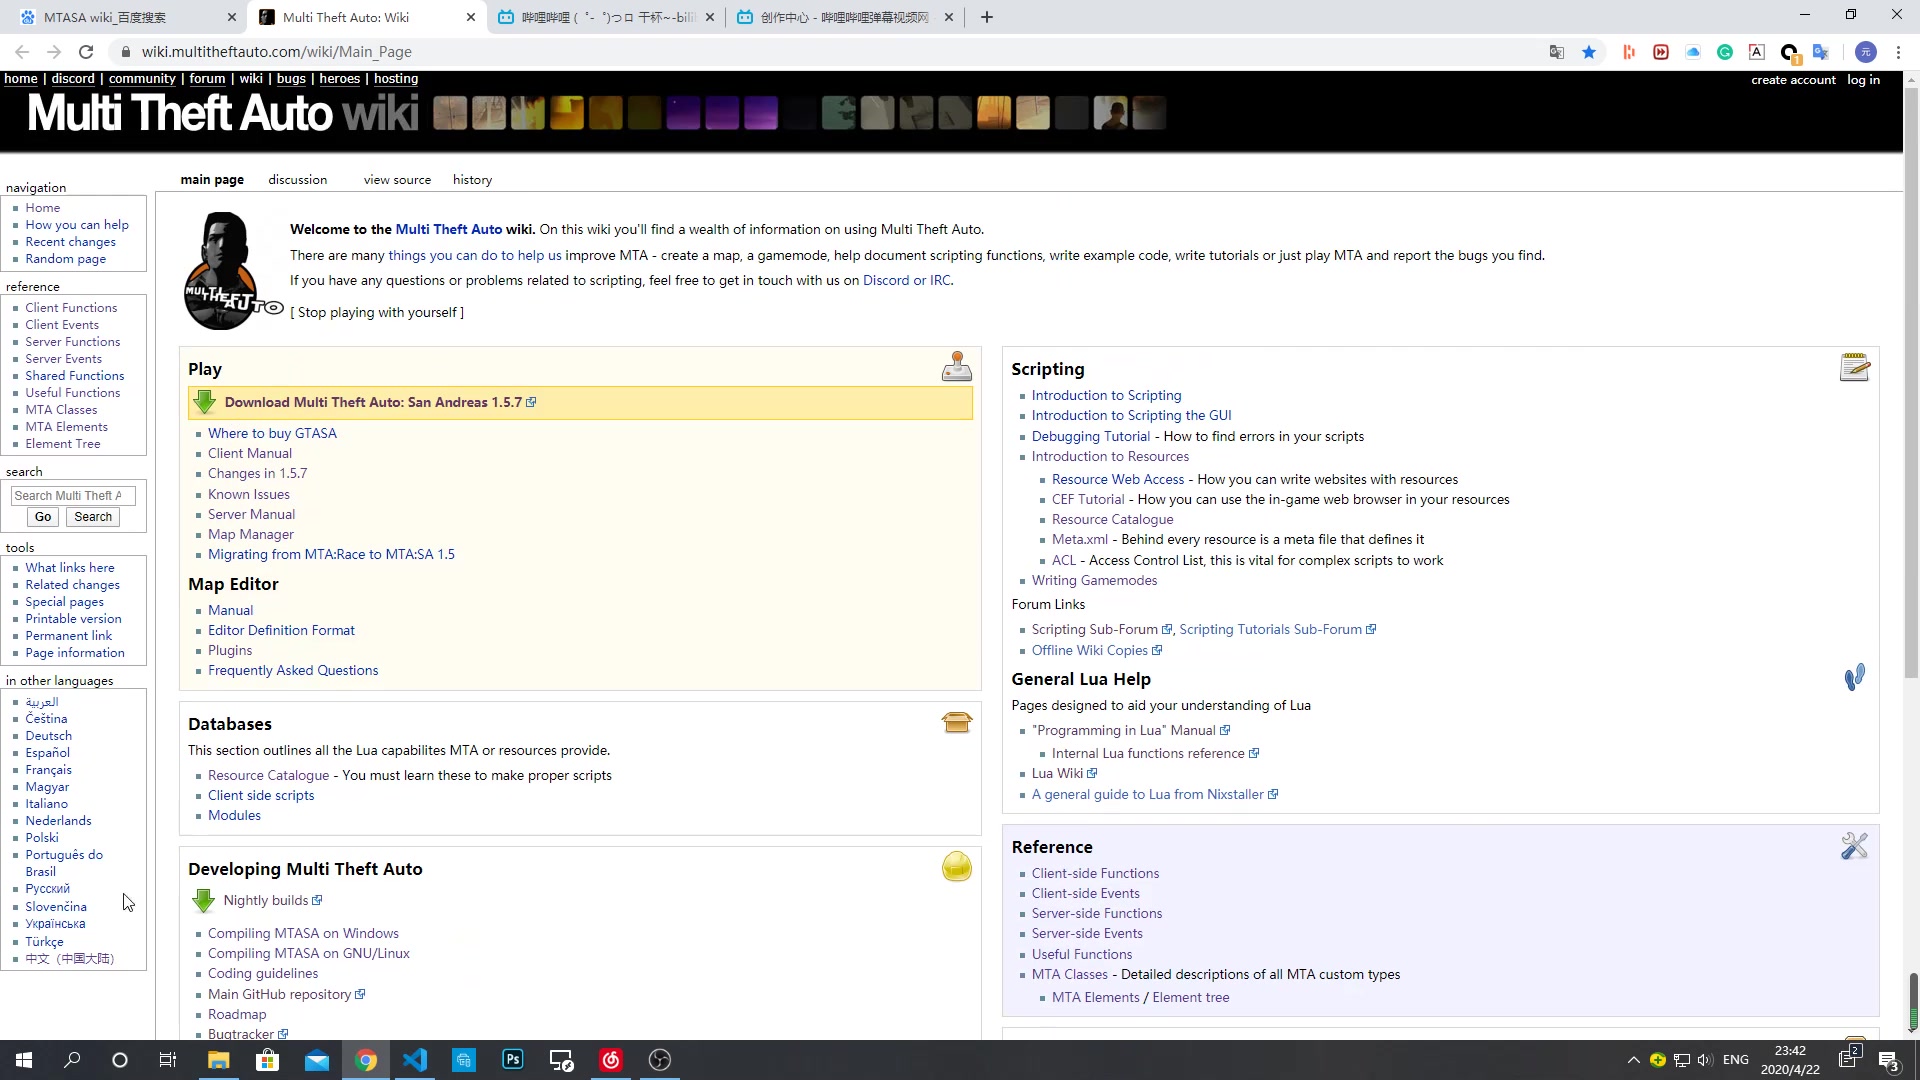Viewport: 1920px width, 1080px height.
Task: Close the Multi Theft Auto: Wiki tab
Action: (x=471, y=17)
